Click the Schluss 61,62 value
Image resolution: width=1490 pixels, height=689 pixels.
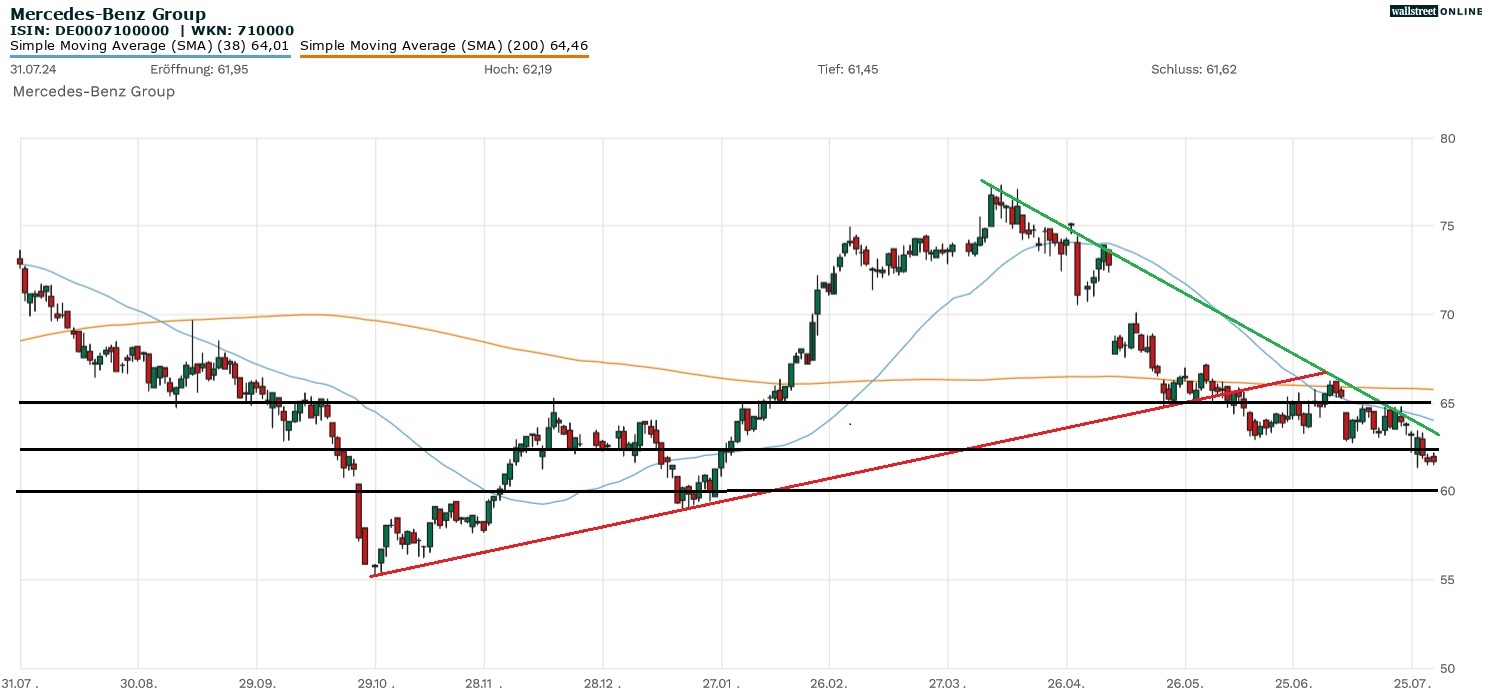(1194, 69)
